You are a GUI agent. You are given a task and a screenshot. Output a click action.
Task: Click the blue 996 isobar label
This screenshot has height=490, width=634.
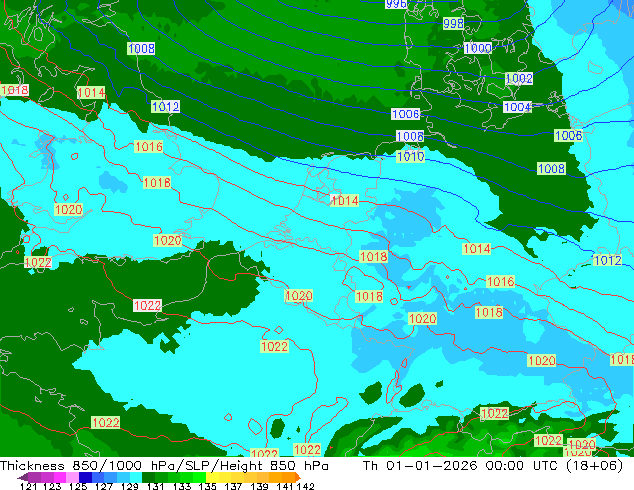point(396,4)
